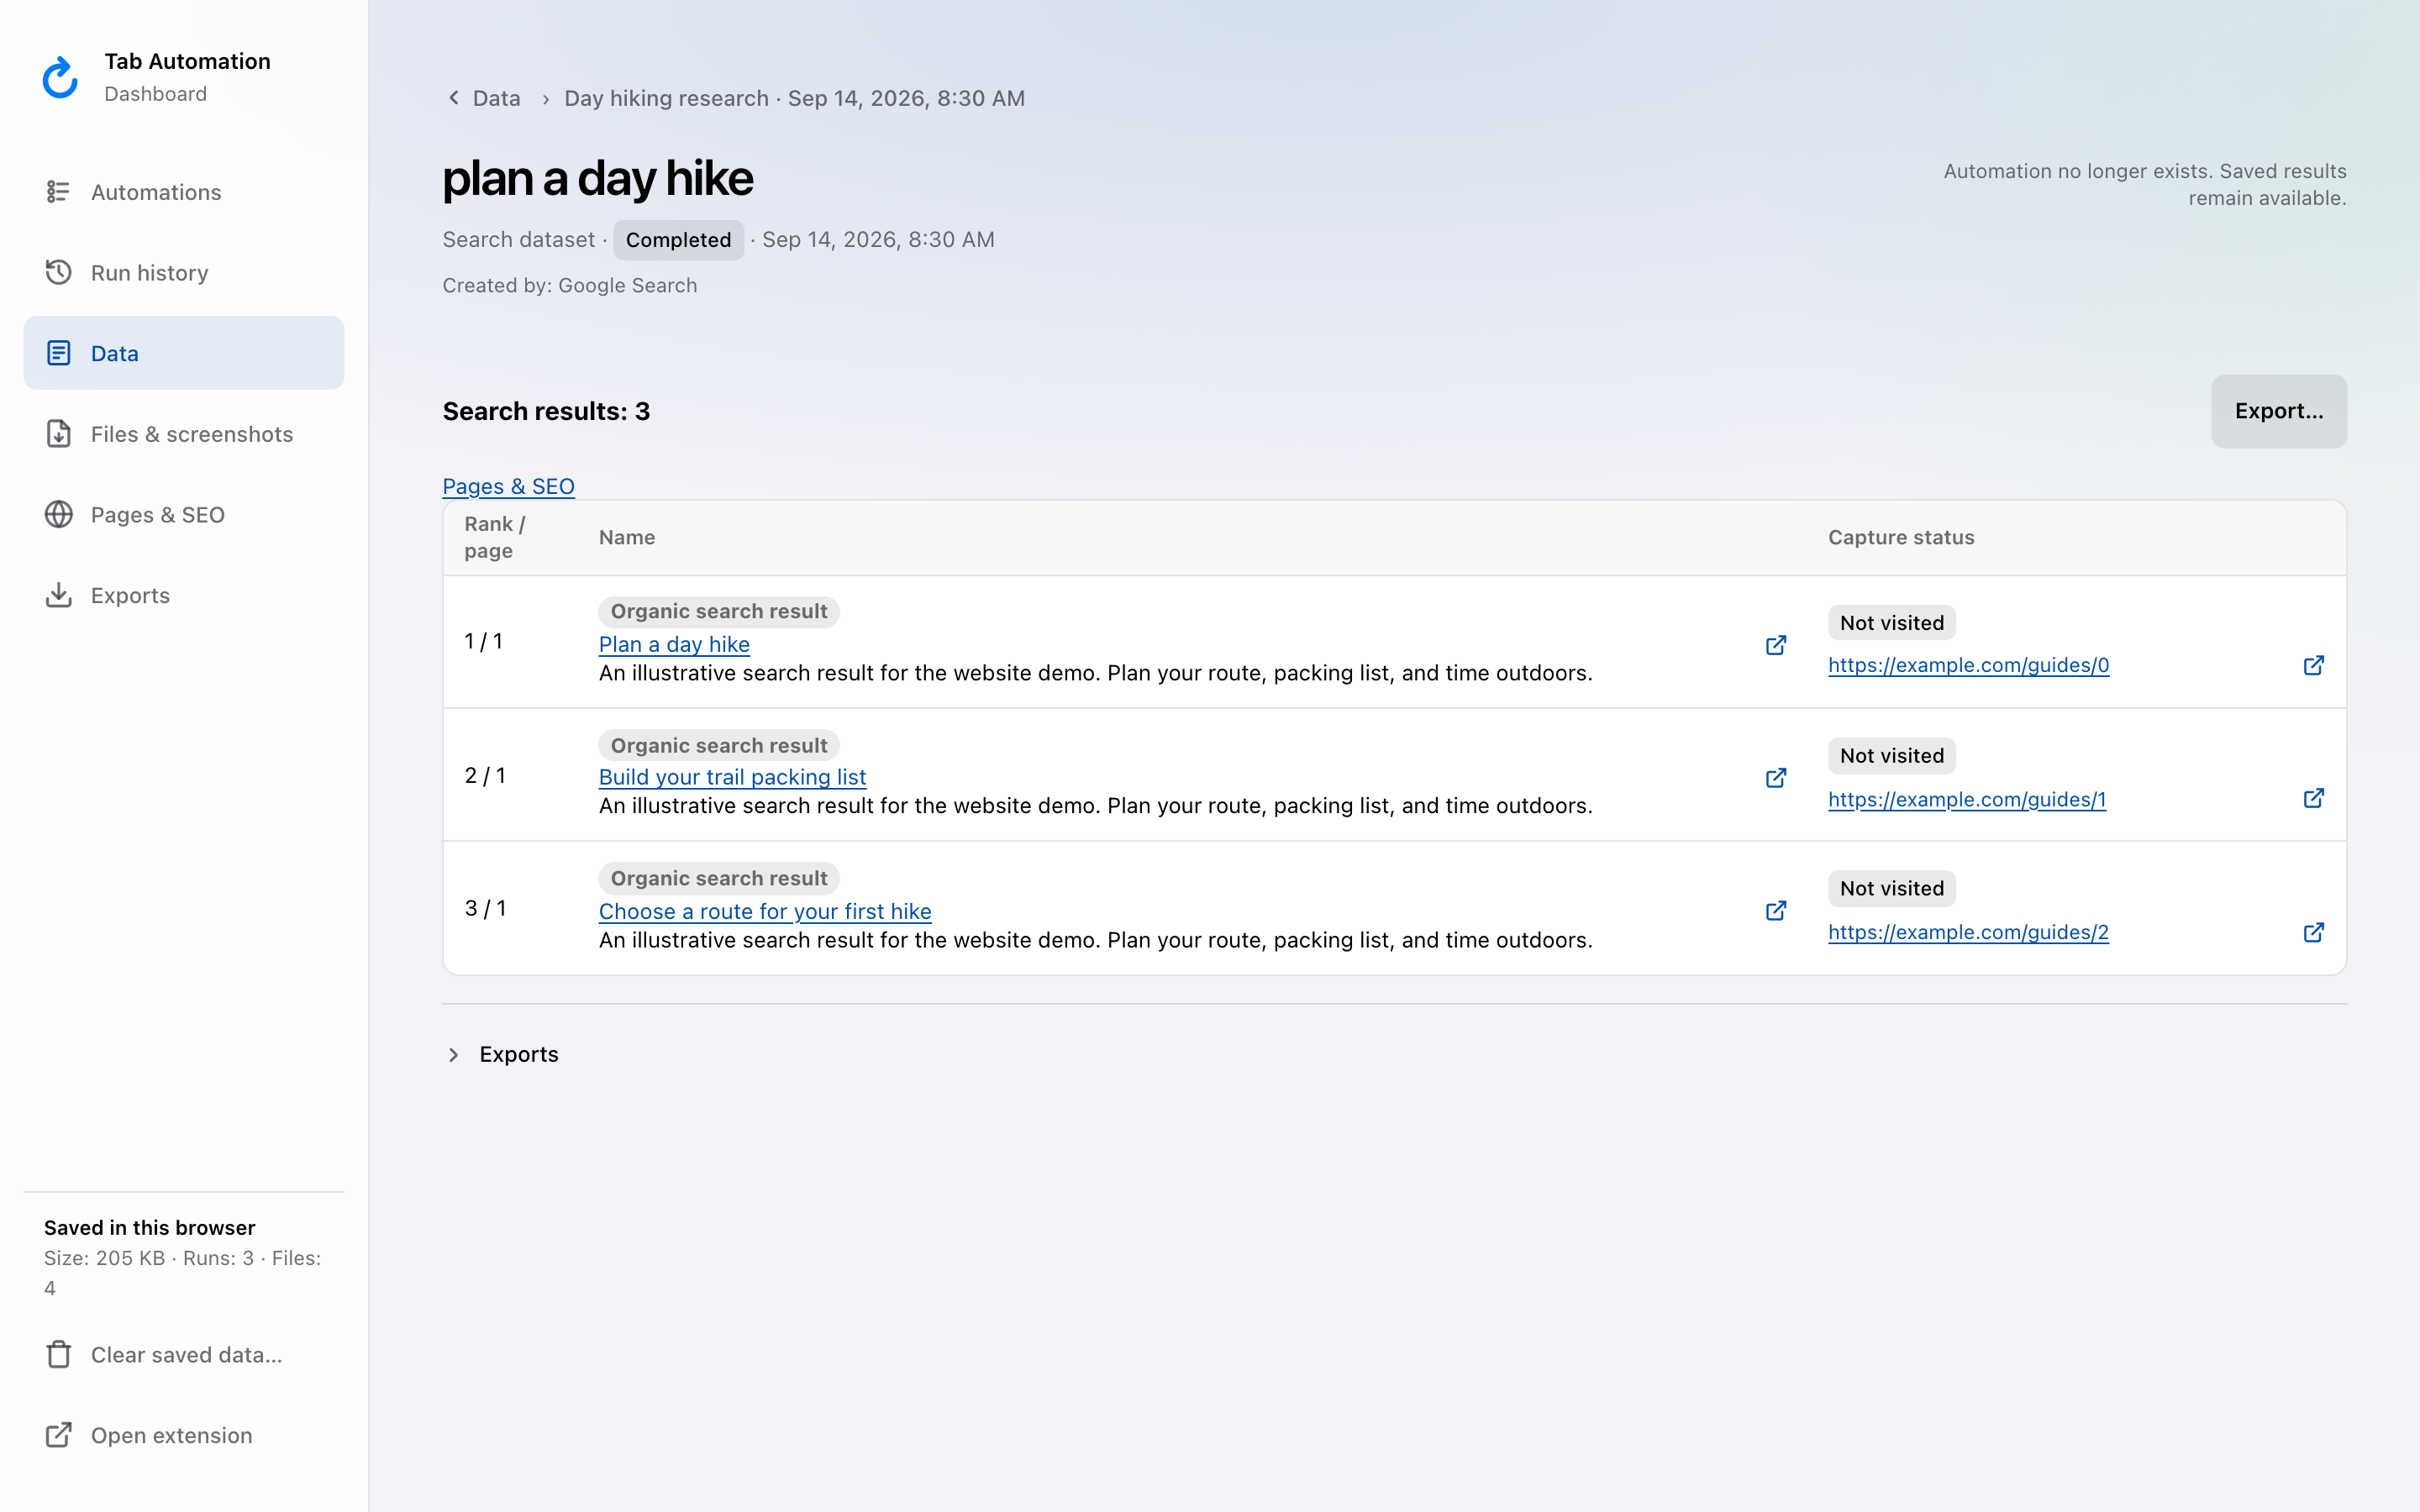Click the Exports download icon in sidebar

point(58,595)
